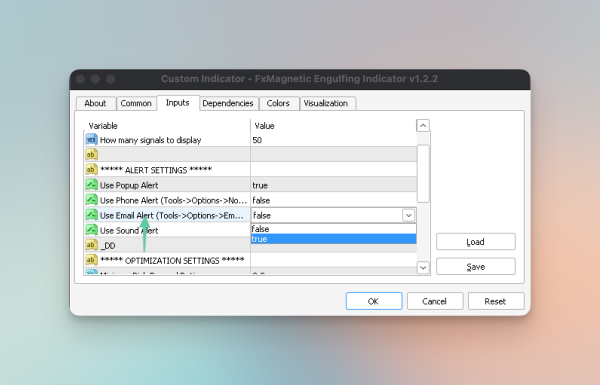Click the scrollbar down arrow in inputs list
This screenshot has width=600, height=385.
(x=423, y=268)
